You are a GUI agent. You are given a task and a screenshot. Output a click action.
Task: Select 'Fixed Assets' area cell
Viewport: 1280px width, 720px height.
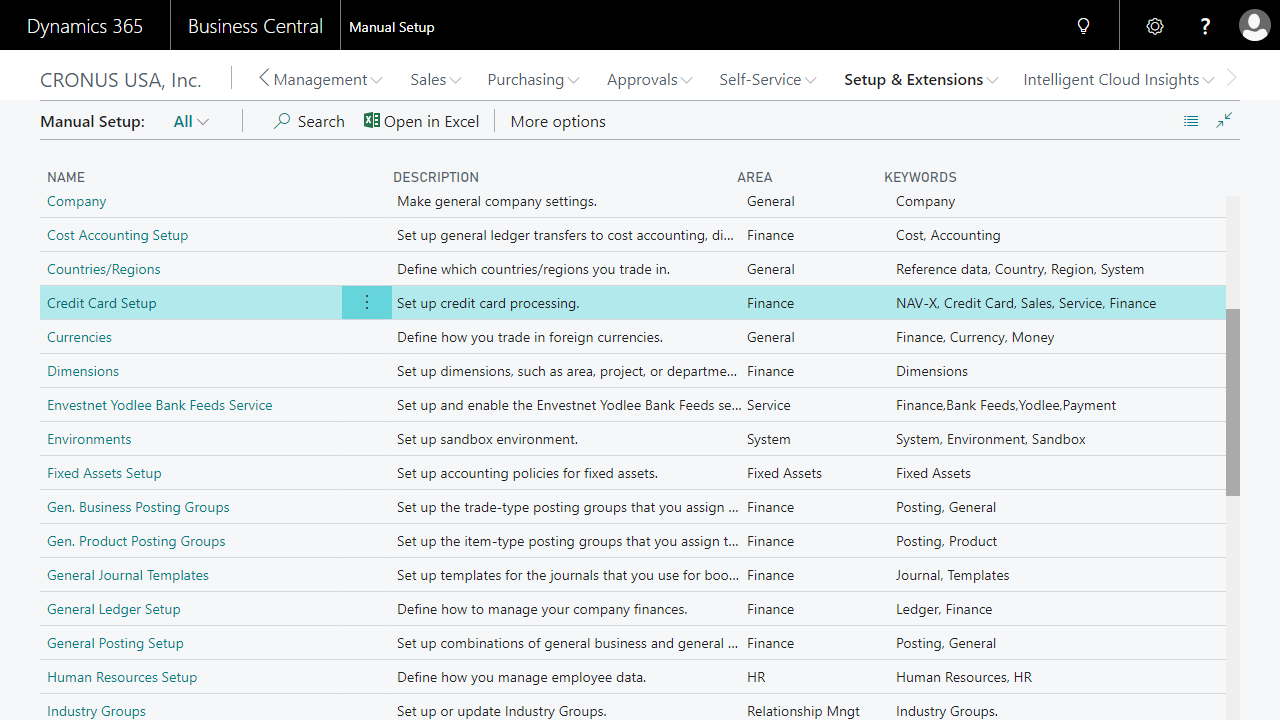(784, 473)
